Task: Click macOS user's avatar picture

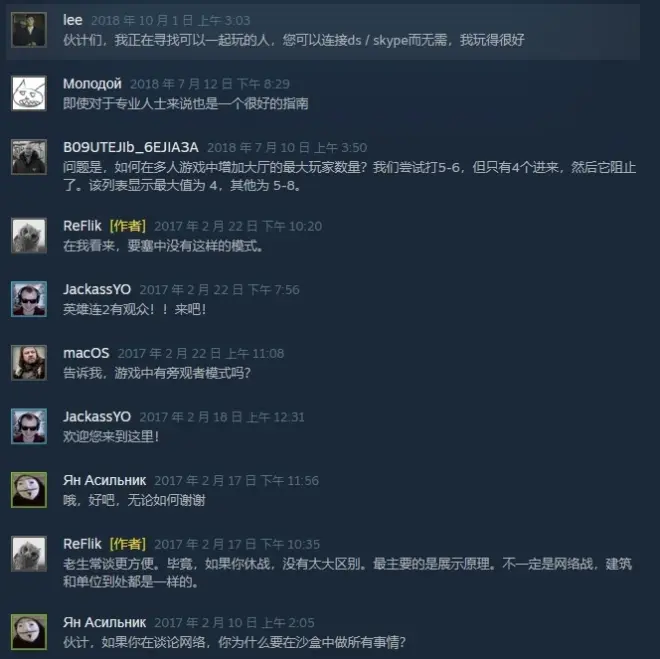Action: 29,363
